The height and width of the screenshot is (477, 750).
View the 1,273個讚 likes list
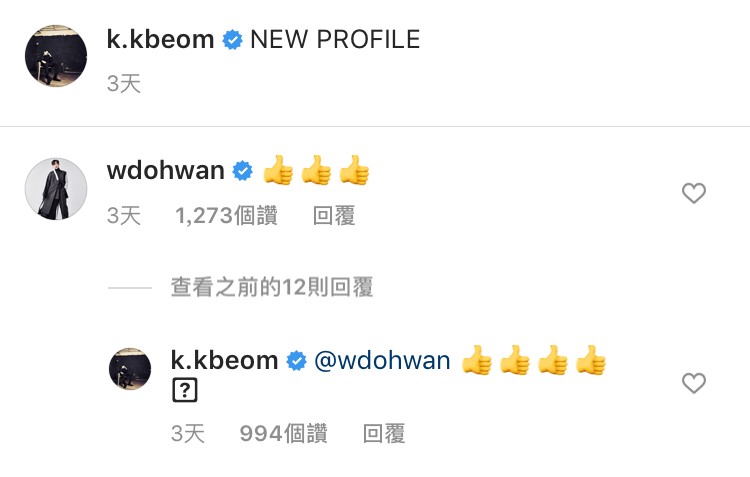226,215
